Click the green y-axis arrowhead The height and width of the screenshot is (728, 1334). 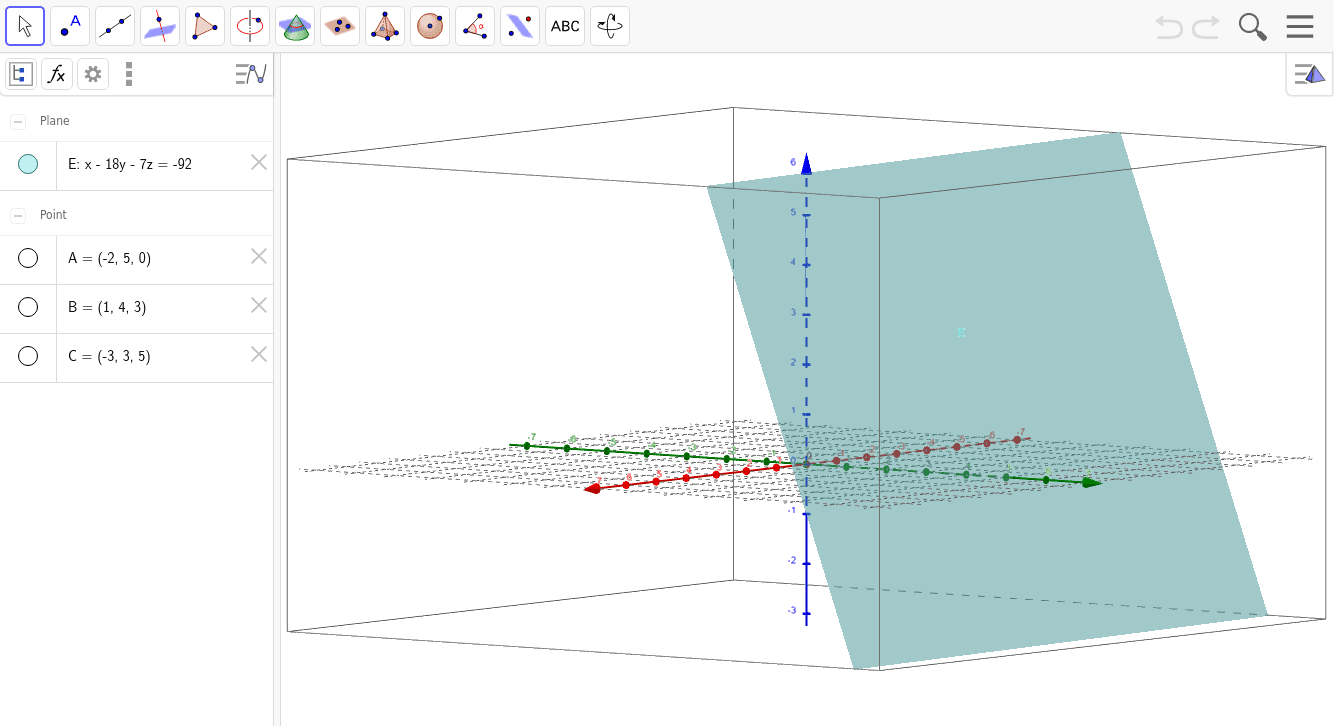click(1091, 483)
